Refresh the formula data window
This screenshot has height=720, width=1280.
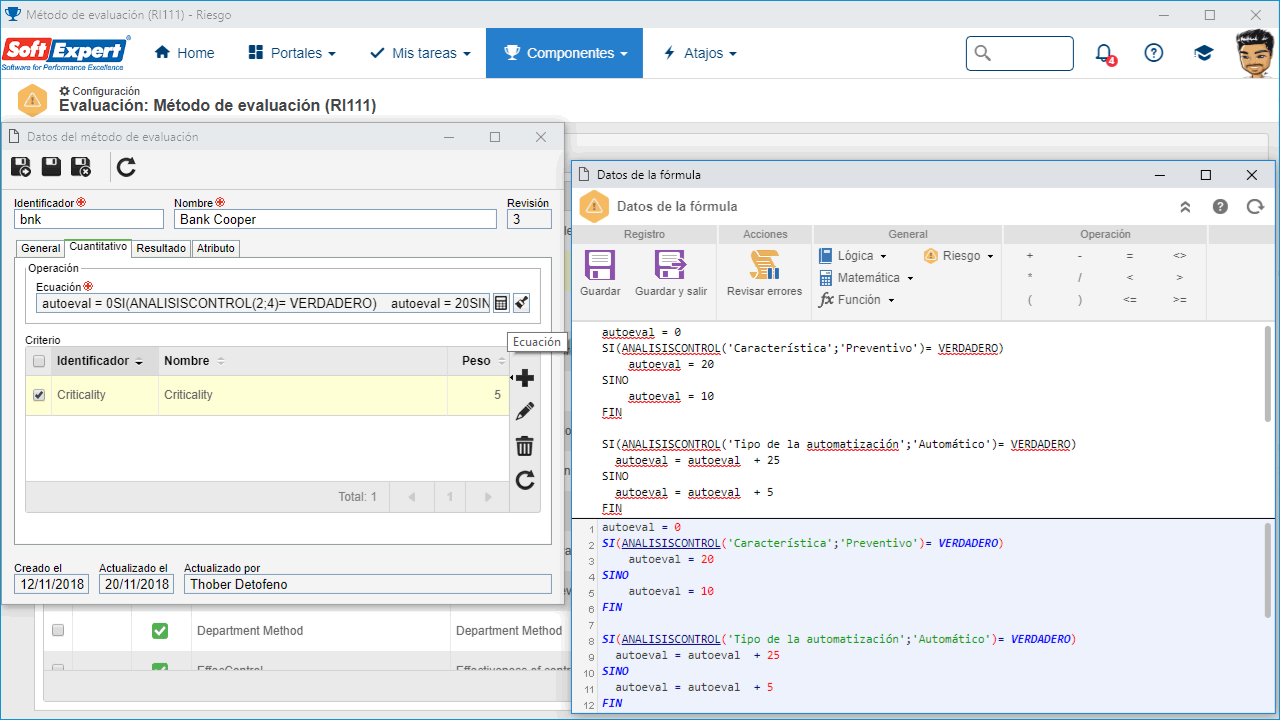pyautogui.click(x=1255, y=207)
